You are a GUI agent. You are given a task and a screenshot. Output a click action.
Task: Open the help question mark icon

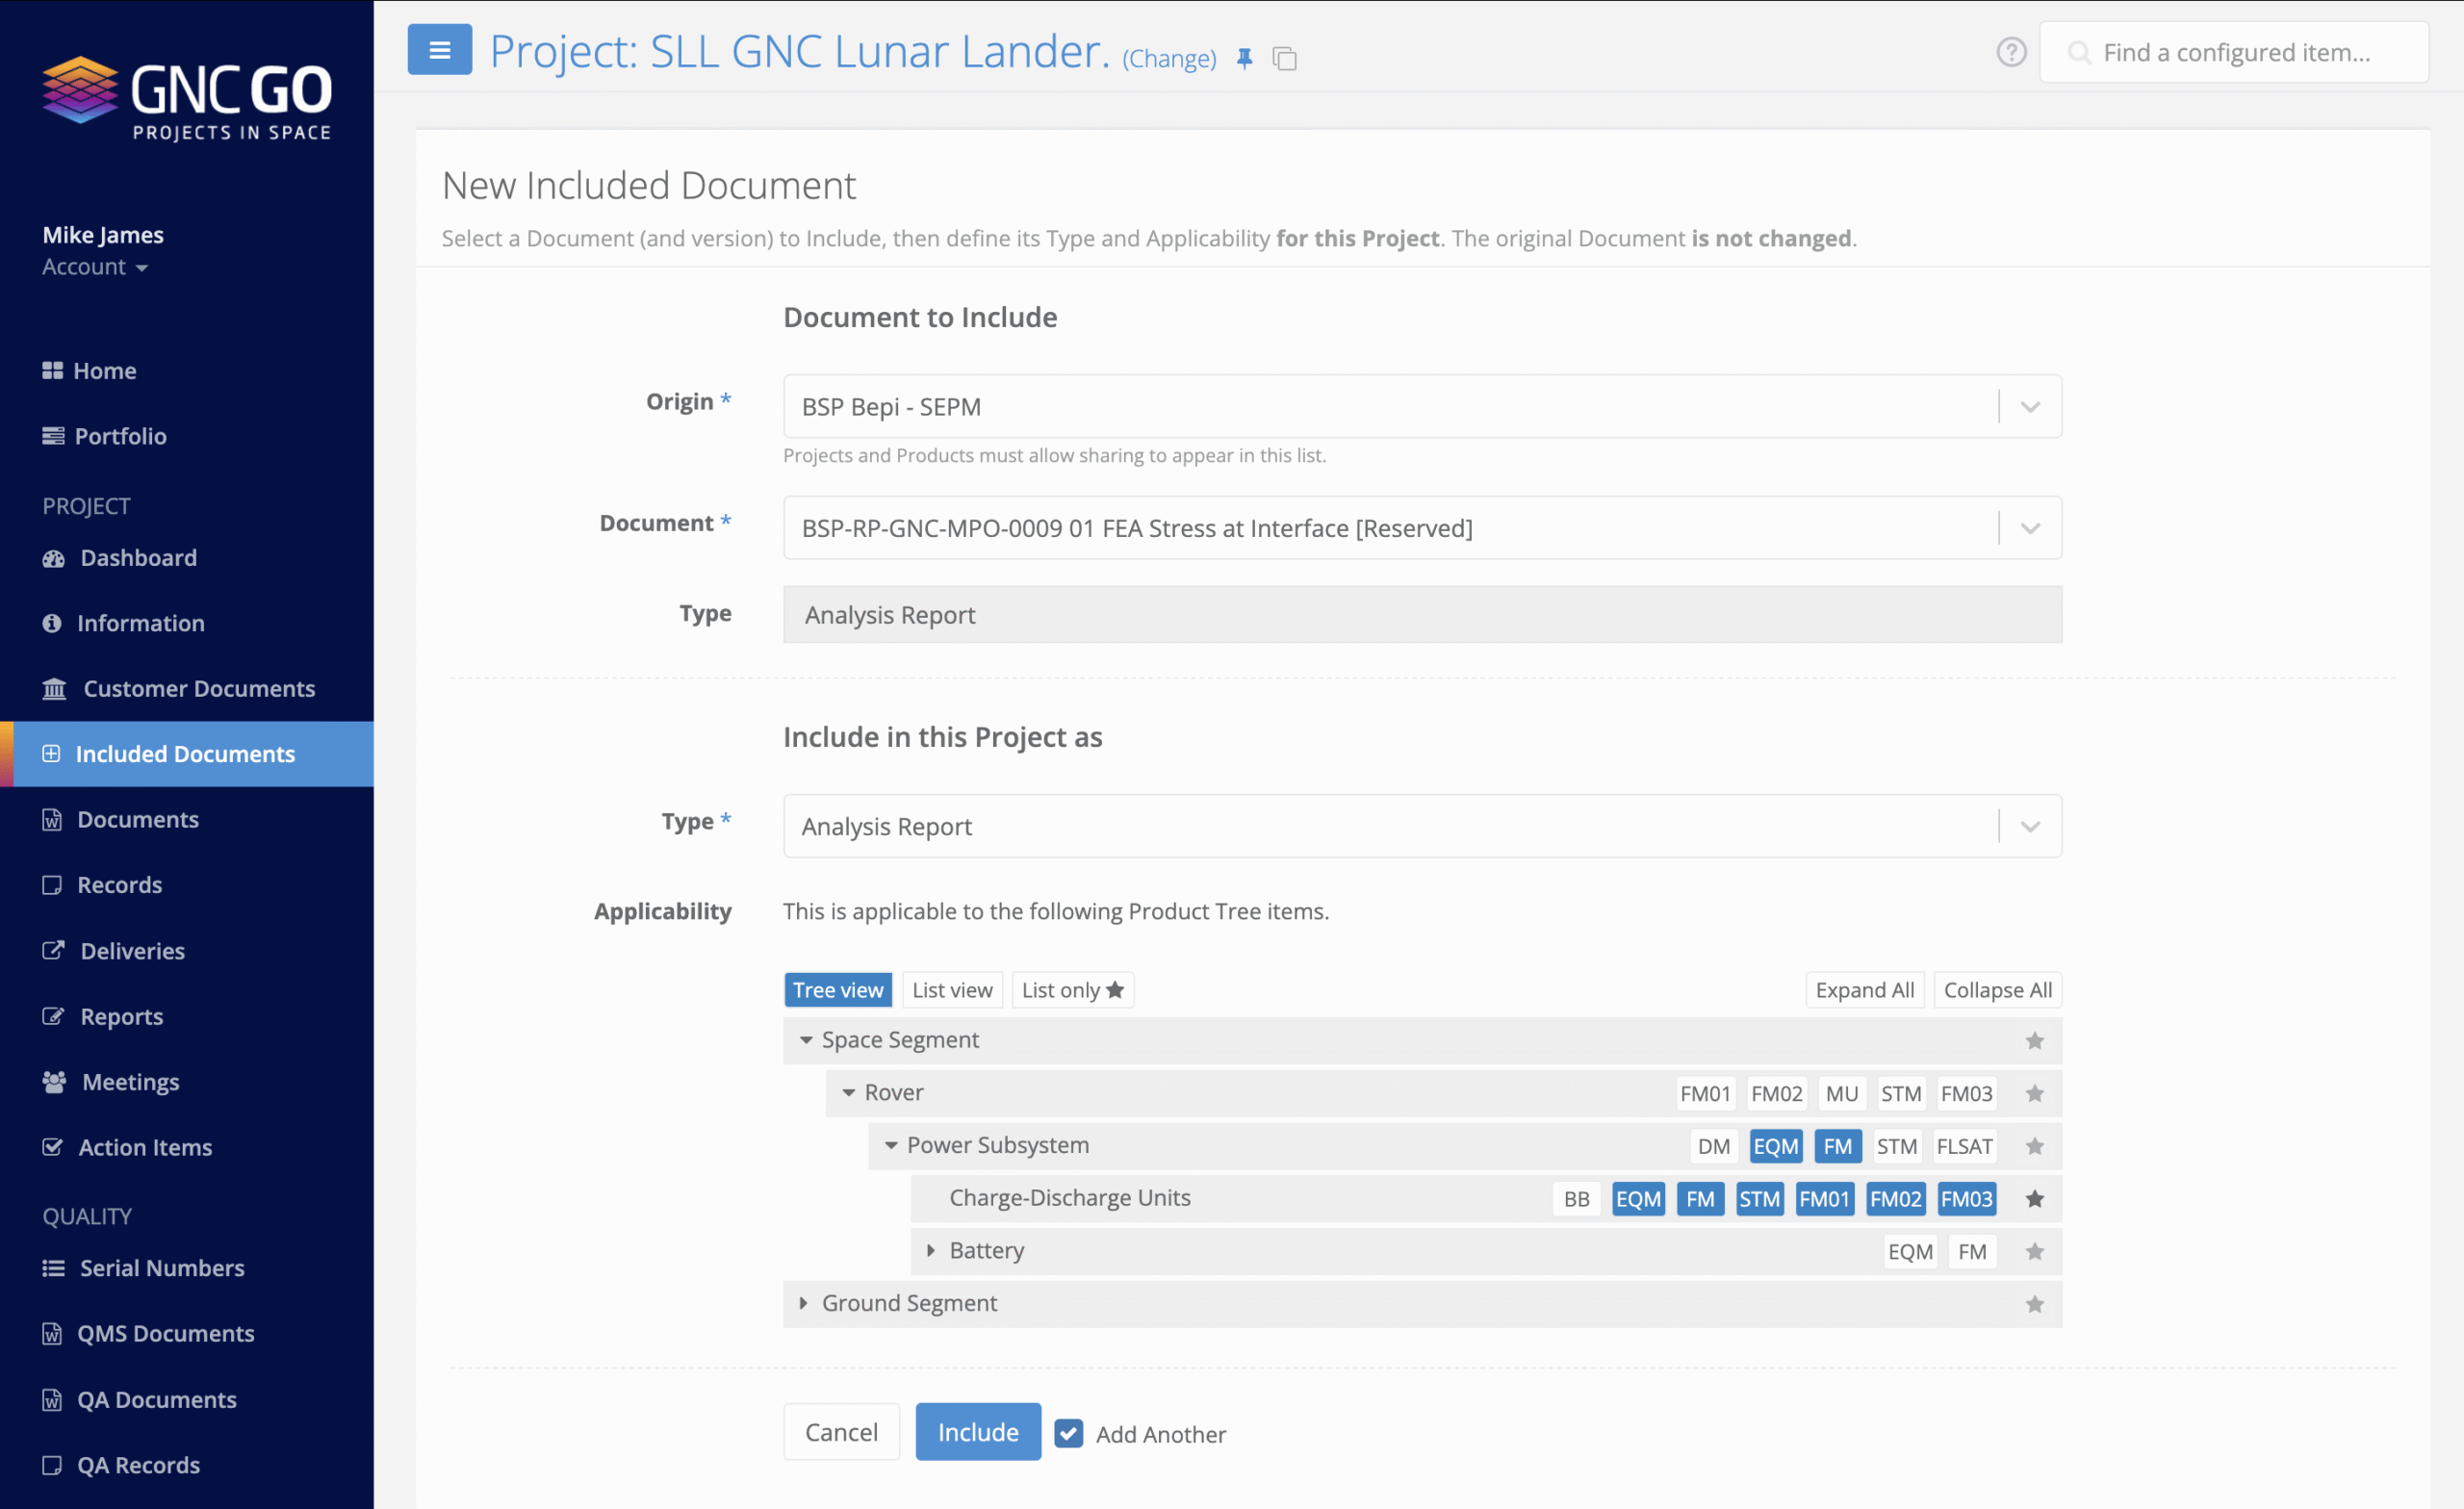(2011, 52)
